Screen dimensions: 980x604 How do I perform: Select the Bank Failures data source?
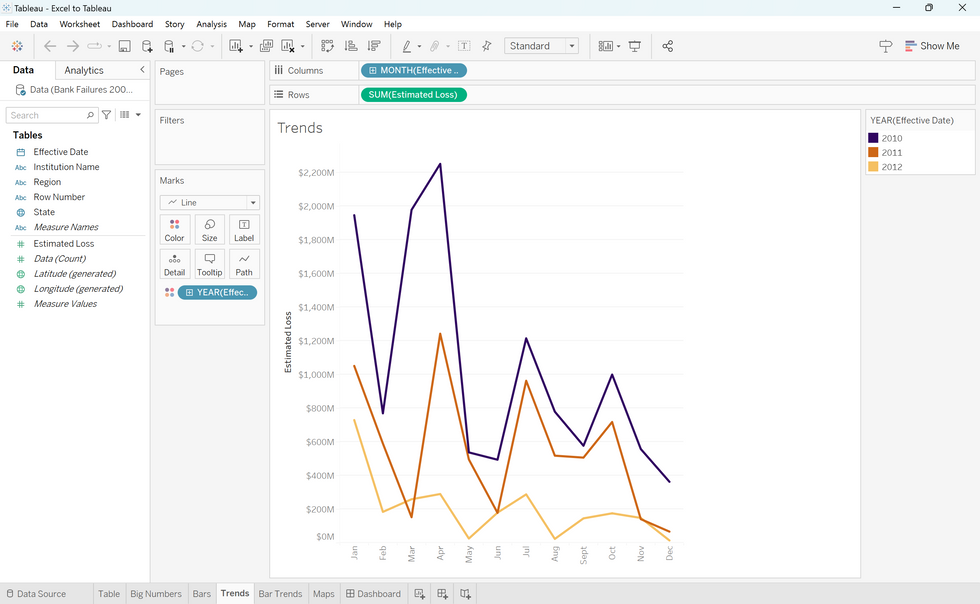tap(74, 89)
